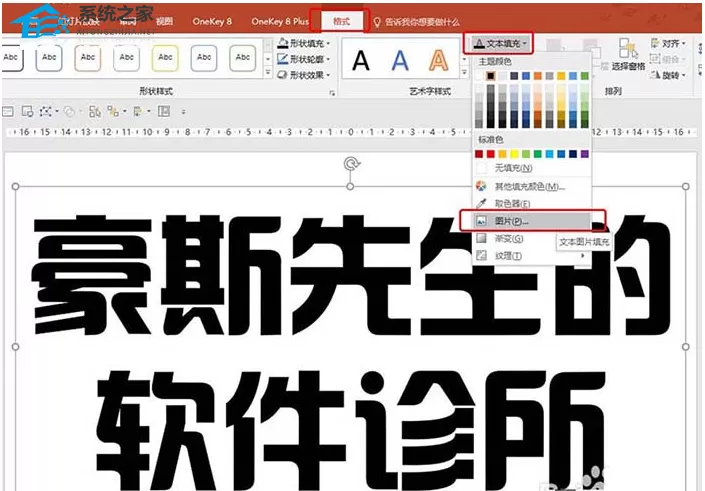
Task: Apply the black A WordArt style
Action: coord(361,61)
